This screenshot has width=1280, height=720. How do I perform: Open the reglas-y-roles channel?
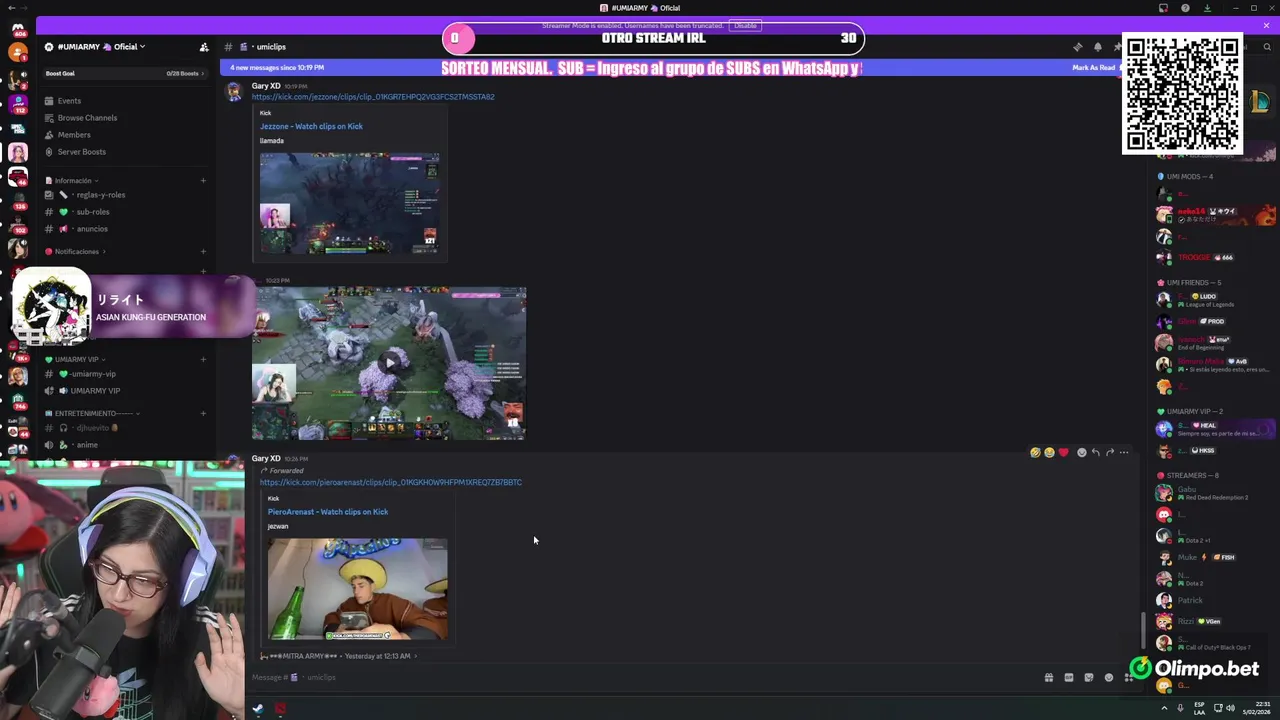(x=100, y=195)
